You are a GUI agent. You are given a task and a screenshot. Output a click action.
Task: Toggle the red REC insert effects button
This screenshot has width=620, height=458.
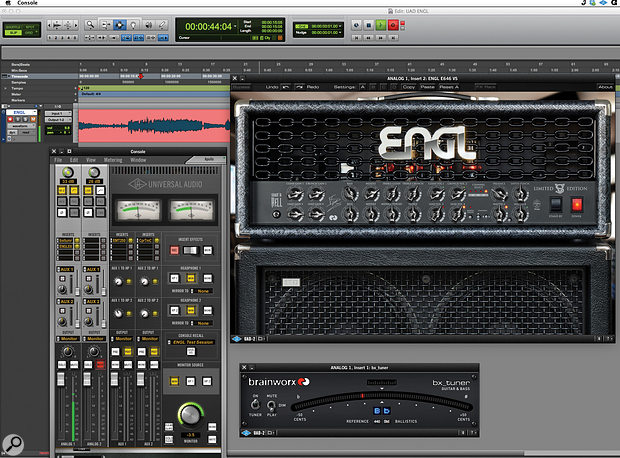point(174,250)
